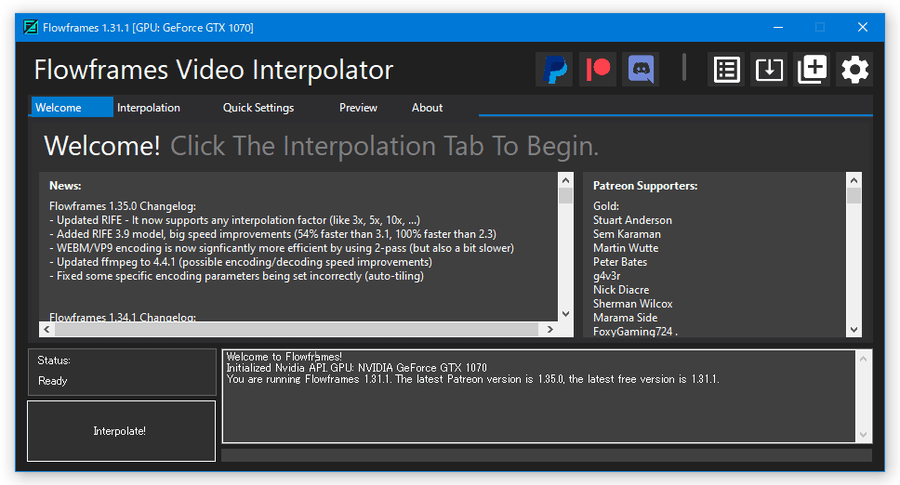Go to the Preview tab

(x=358, y=107)
